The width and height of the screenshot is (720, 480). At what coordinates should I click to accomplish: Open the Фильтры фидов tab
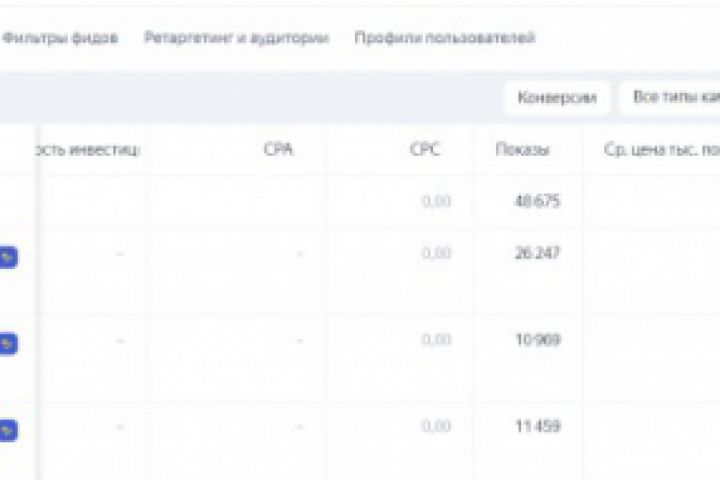tap(59, 39)
